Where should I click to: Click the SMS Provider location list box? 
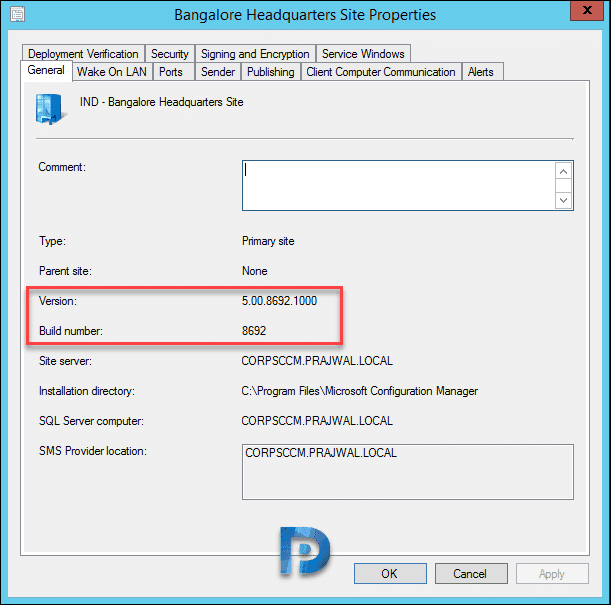[x=408, y=472]
